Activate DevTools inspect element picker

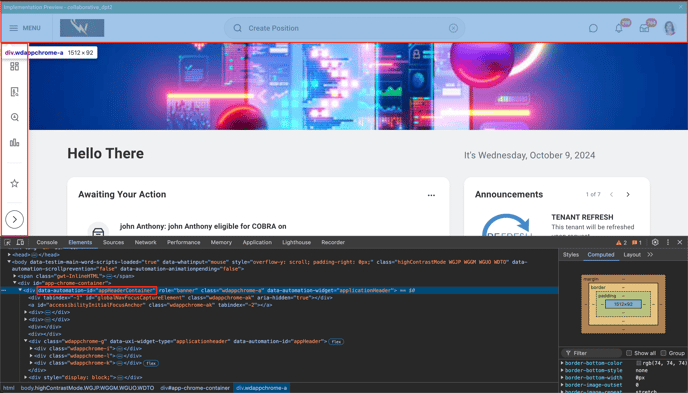[7, 242]
